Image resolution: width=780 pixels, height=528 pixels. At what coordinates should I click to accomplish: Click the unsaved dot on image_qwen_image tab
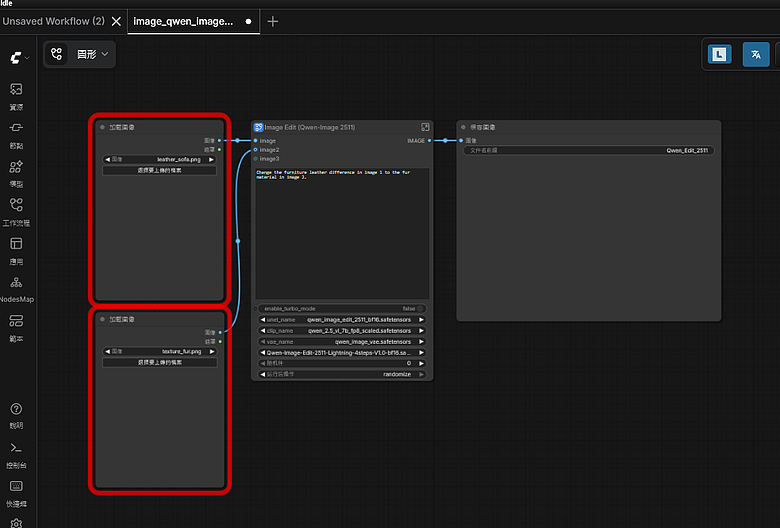(x=248, y=21)
